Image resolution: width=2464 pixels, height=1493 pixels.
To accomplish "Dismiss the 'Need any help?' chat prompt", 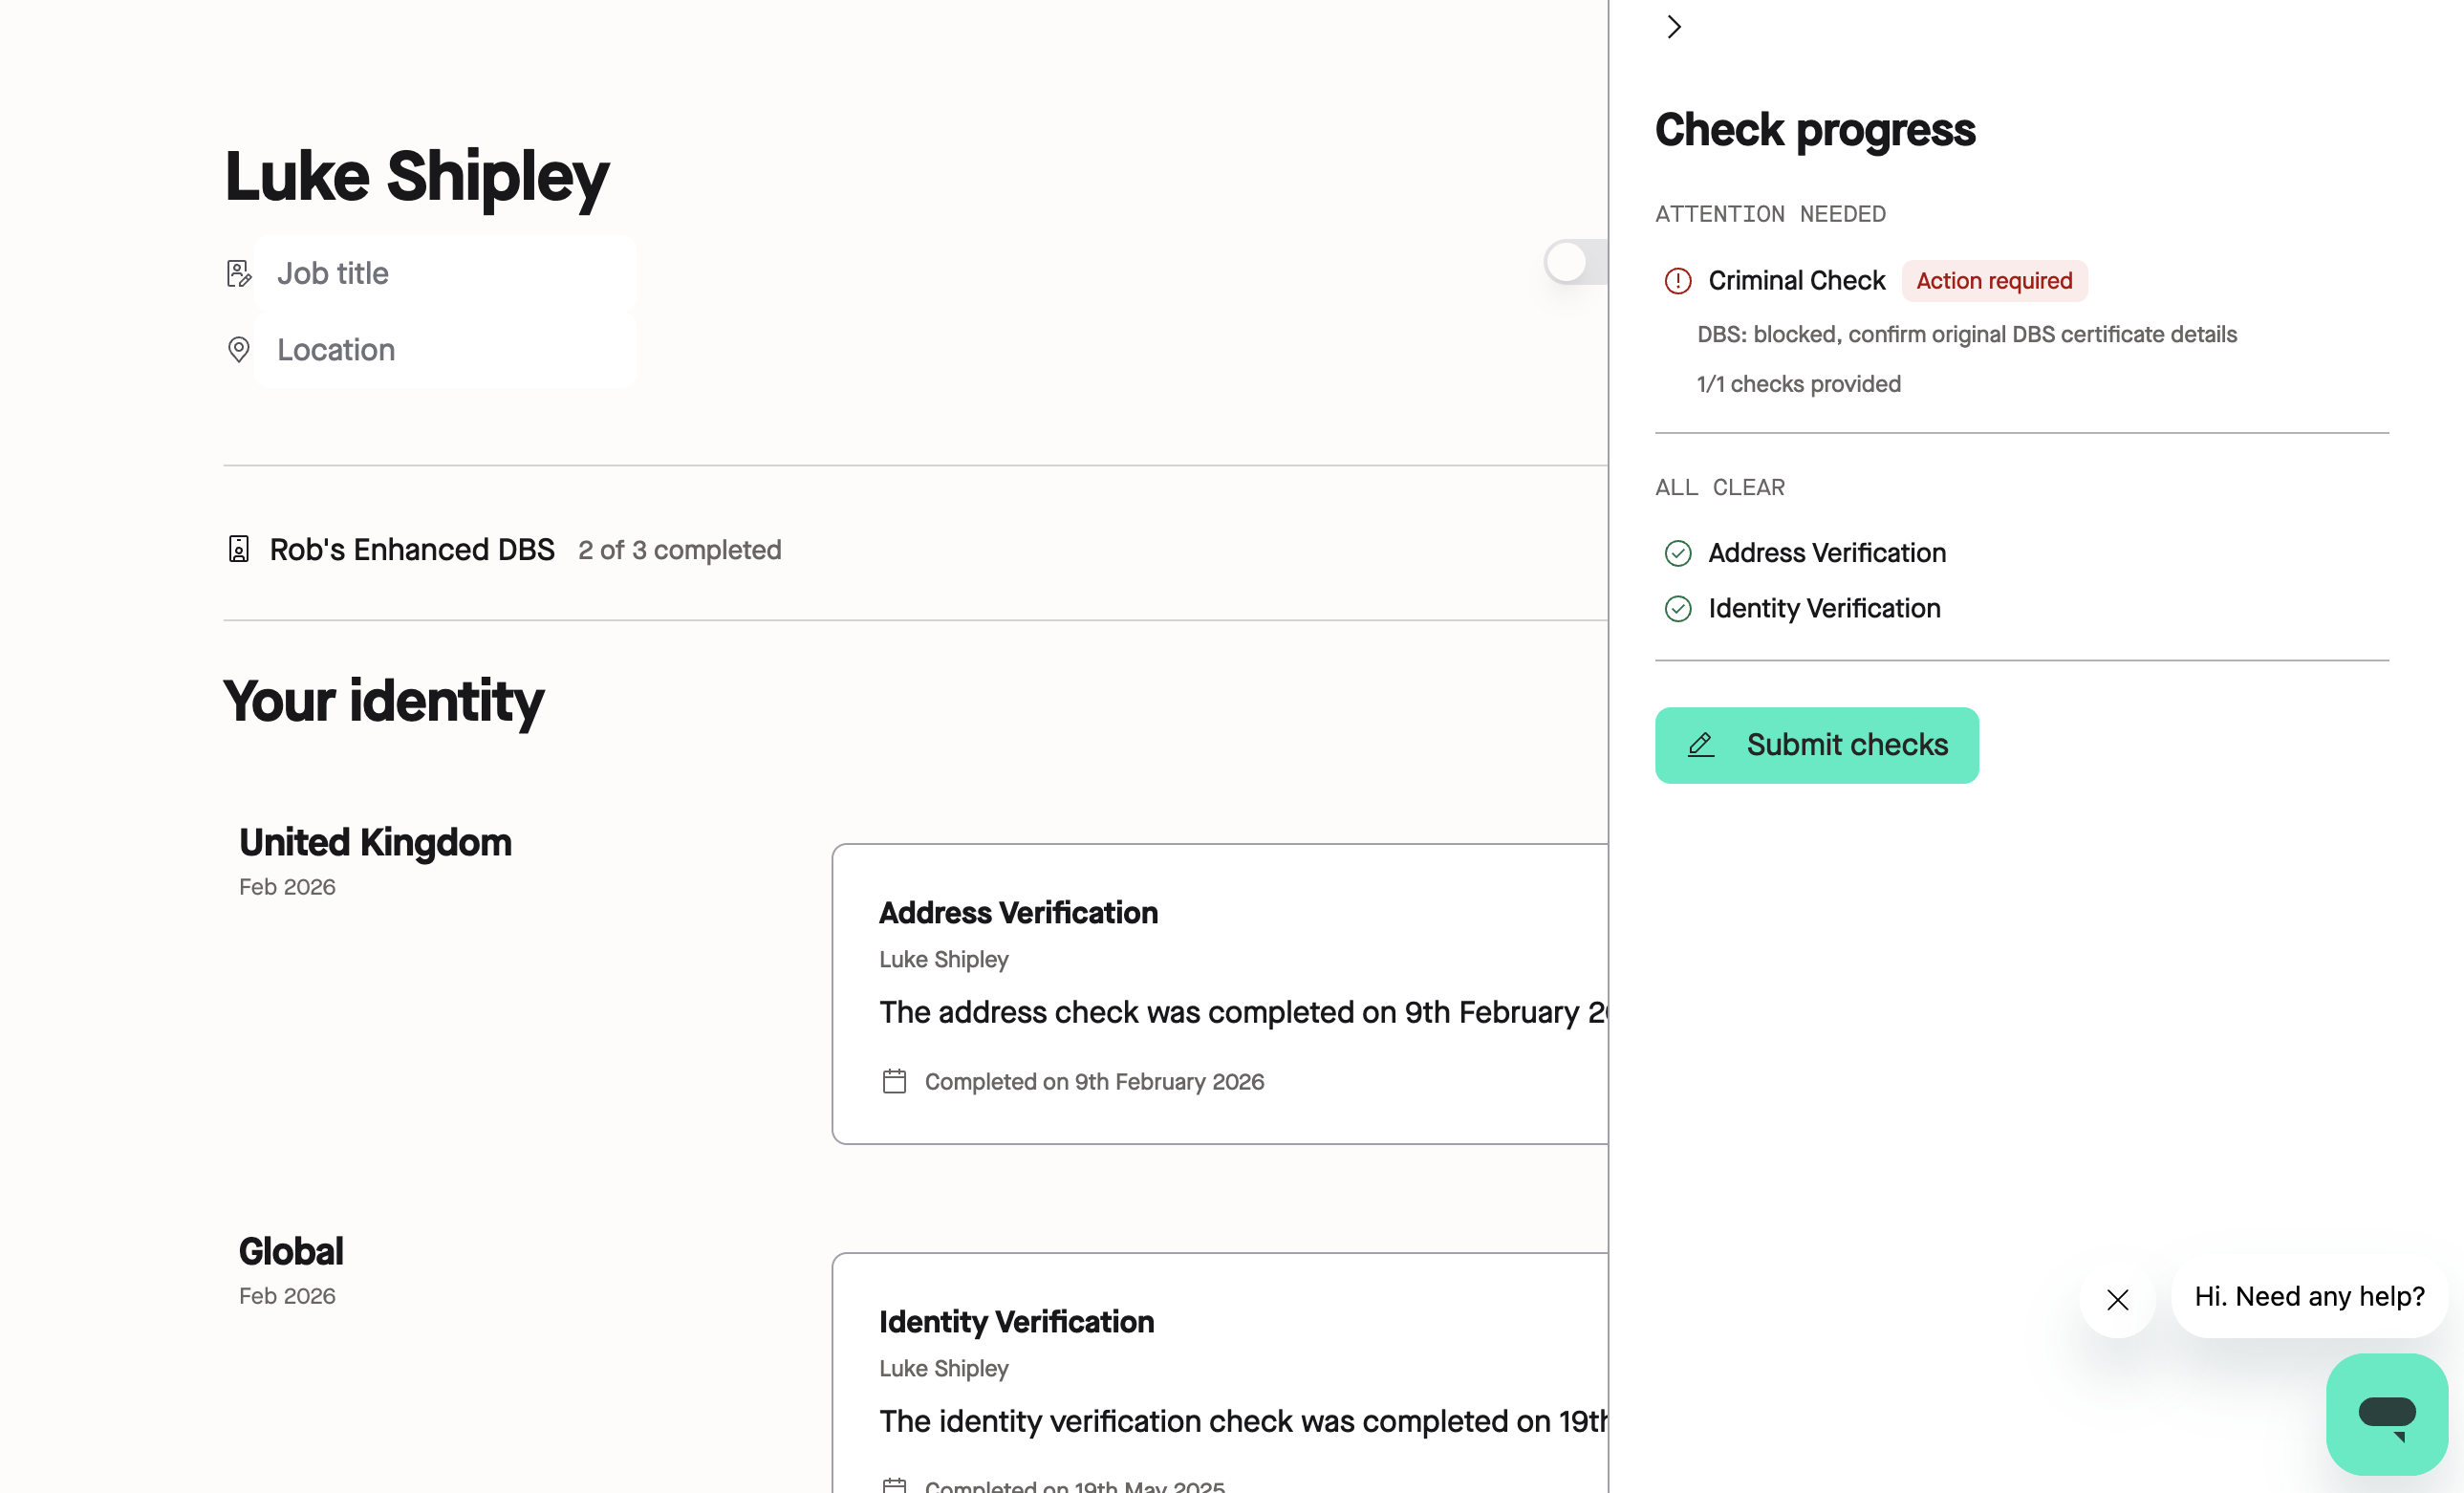I will click(x=2117, y=1299).
